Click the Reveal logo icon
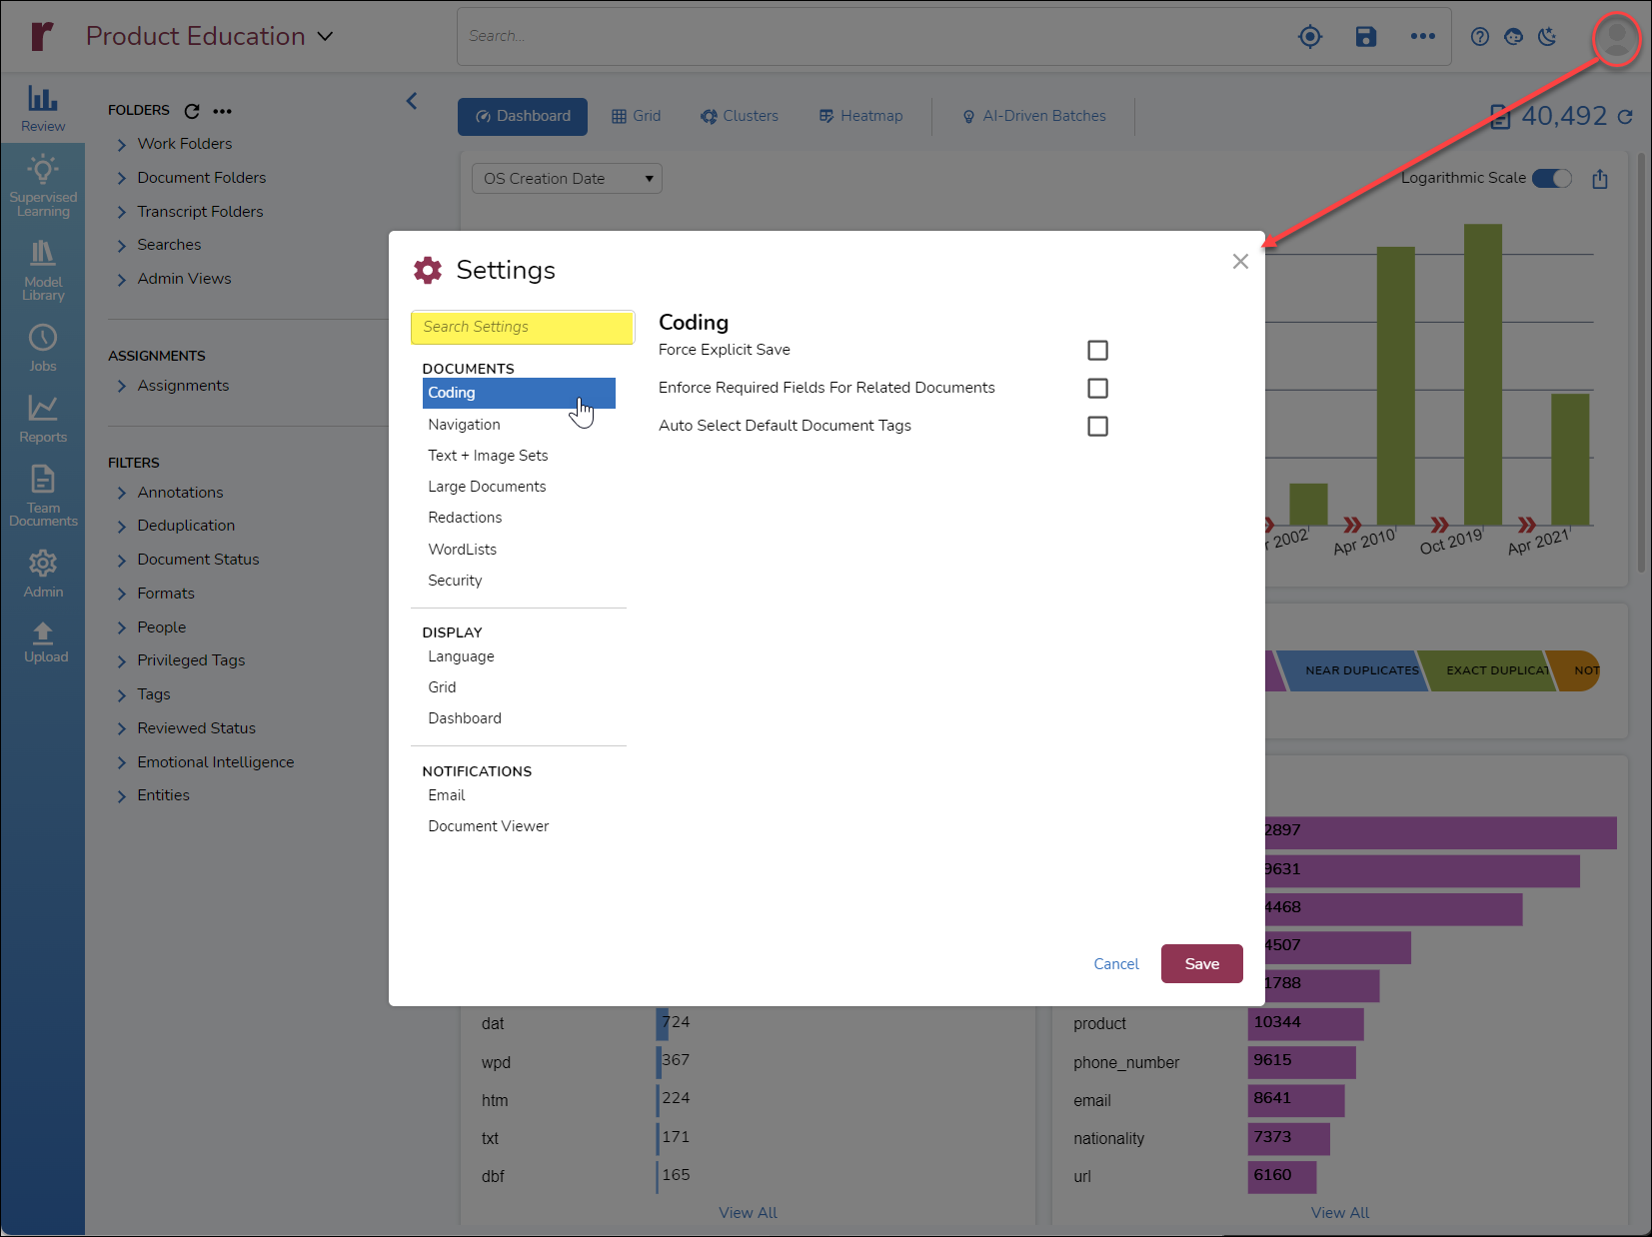This screenshot has width=1652, height=1237. pyautogui.click(x=42, y=36)
